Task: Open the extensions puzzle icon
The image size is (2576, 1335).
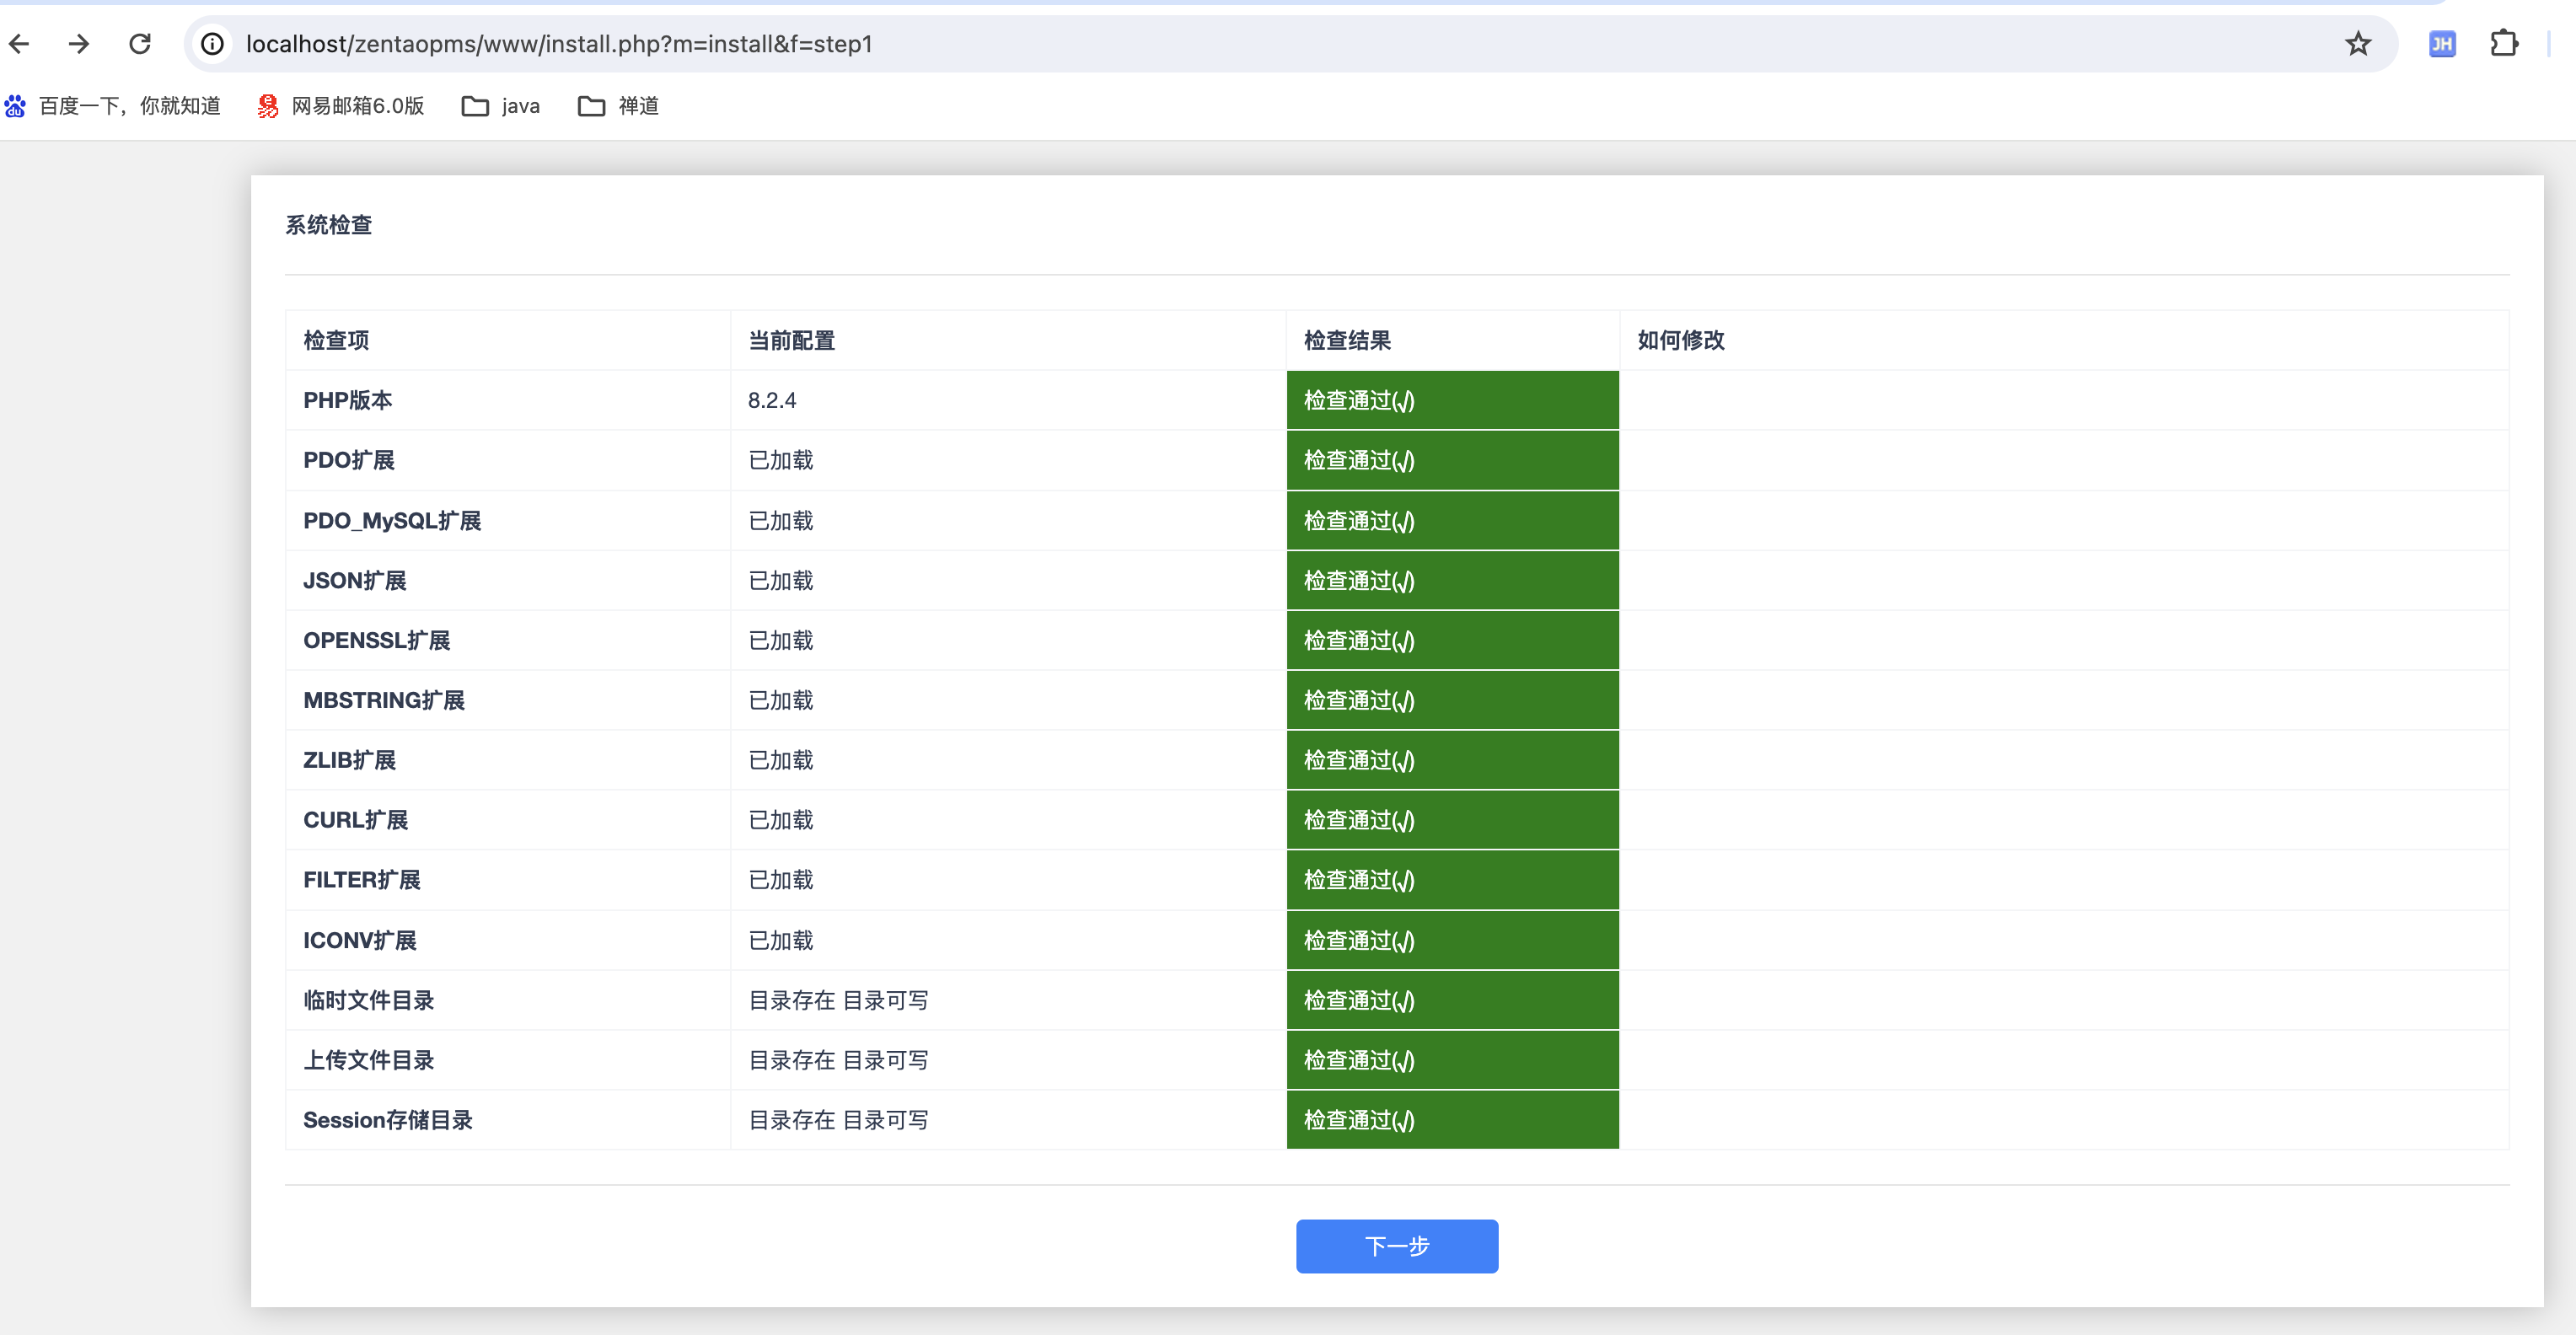Action: tap(2503, 44)
